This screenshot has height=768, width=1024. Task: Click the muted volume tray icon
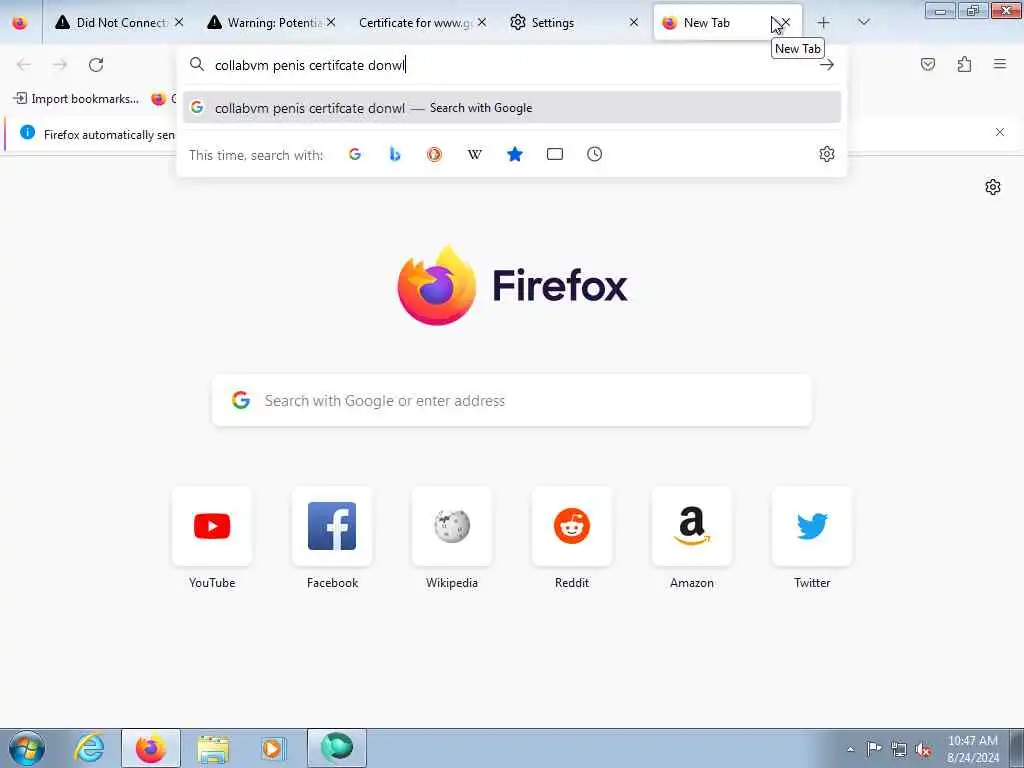(x=923, y=749)
